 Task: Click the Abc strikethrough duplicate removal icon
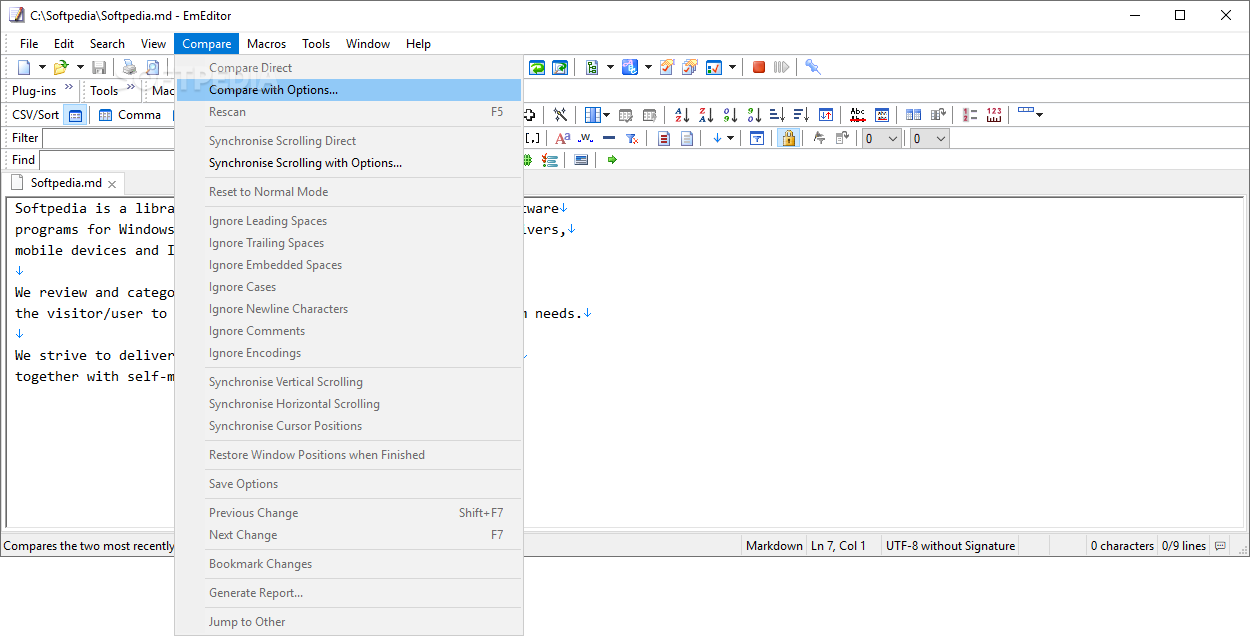[857, 115]
